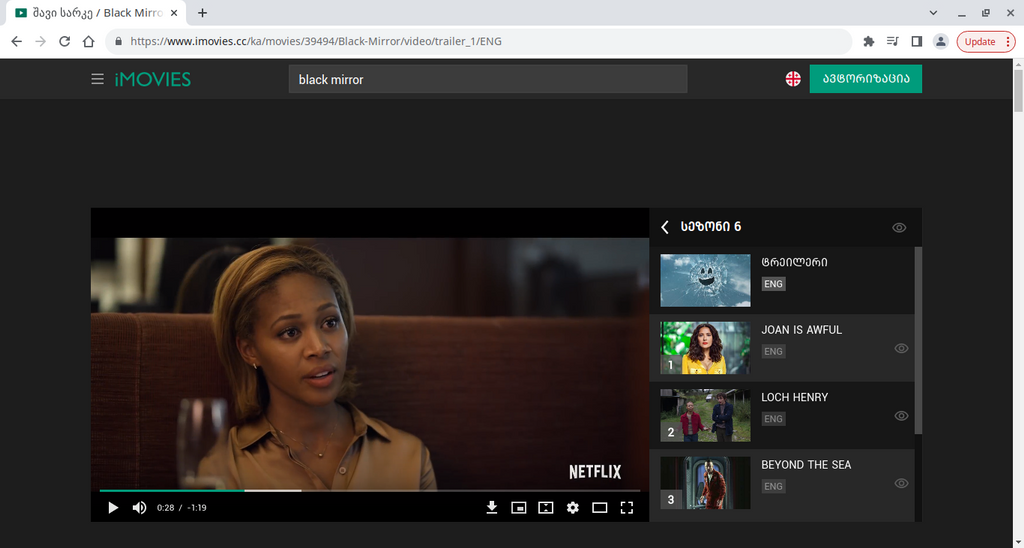Click the red Update button in Chrome

click(986, 41)
